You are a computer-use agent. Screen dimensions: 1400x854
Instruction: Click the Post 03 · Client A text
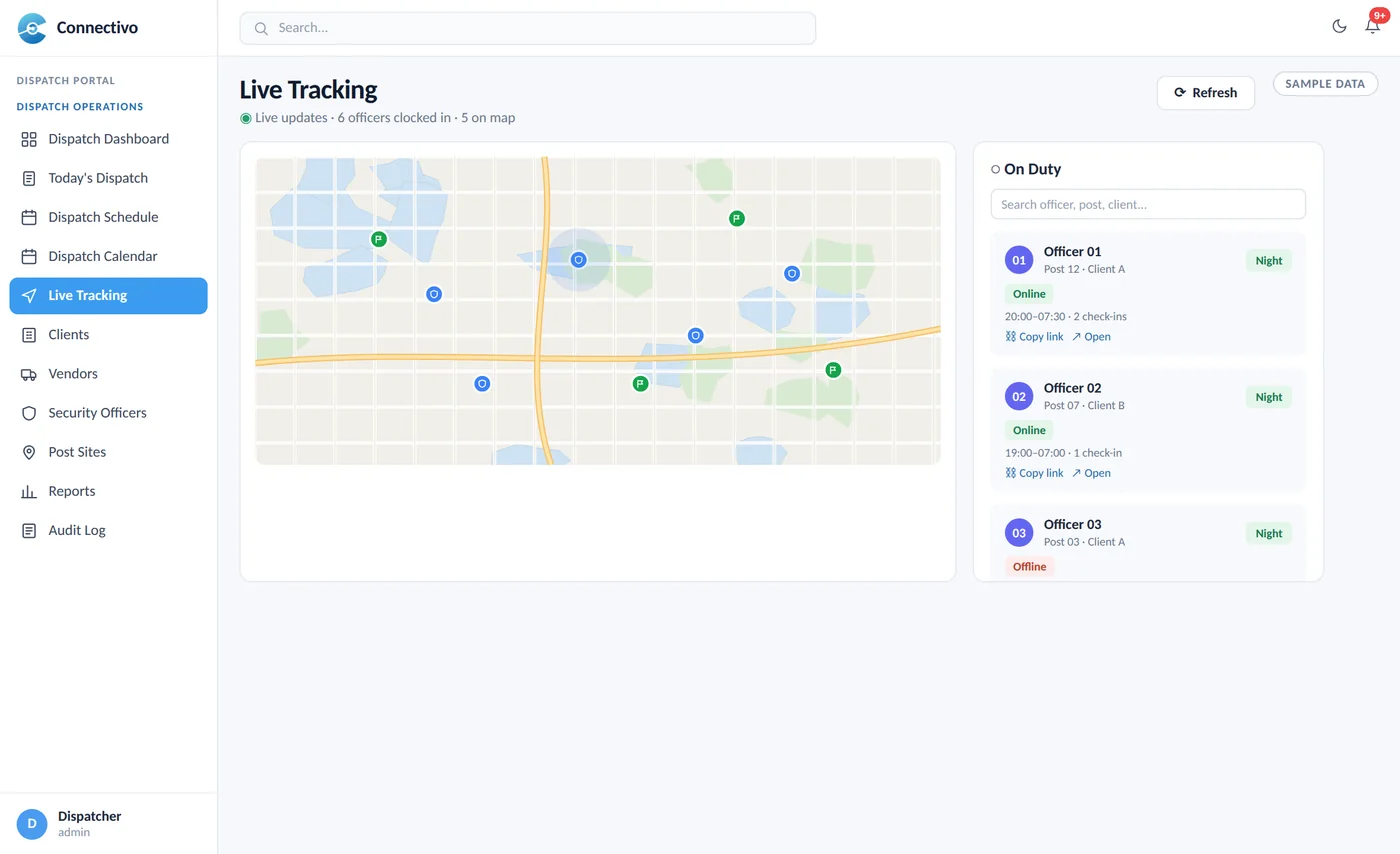click(1085, 542)
